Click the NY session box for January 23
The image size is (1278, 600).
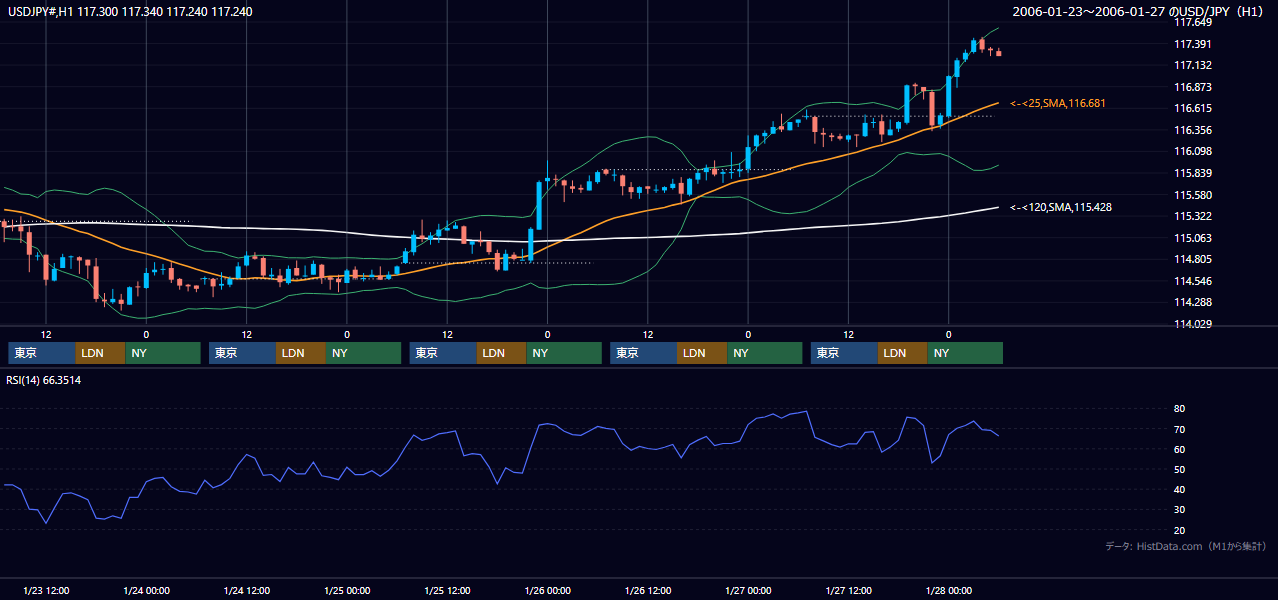(162, 353)
